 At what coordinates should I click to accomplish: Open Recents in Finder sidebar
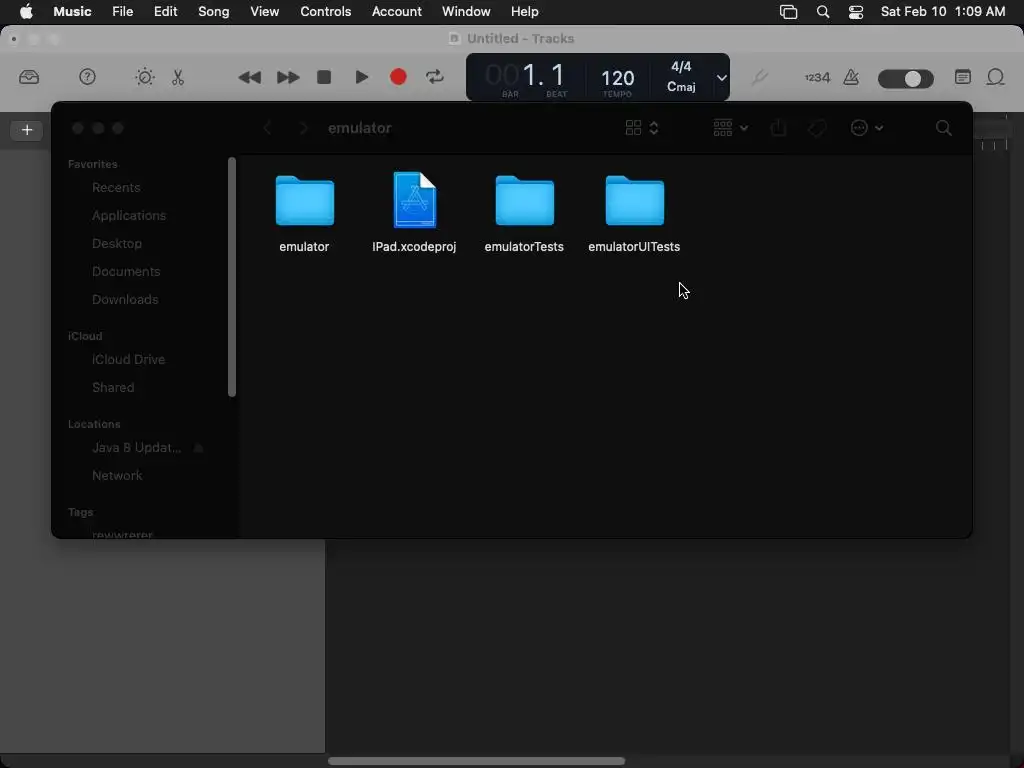coord(116,187)
